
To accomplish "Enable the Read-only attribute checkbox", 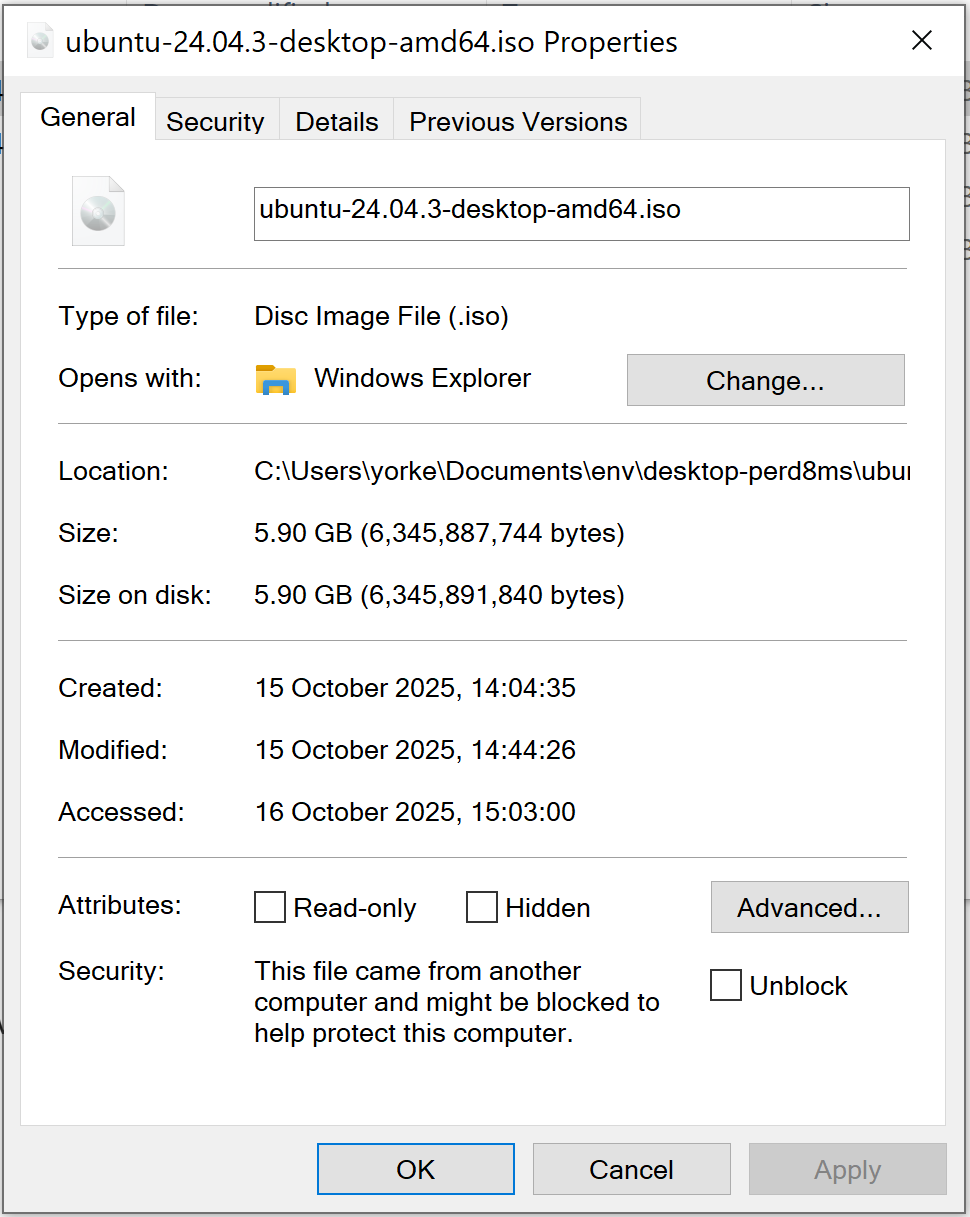I will 270,908.
